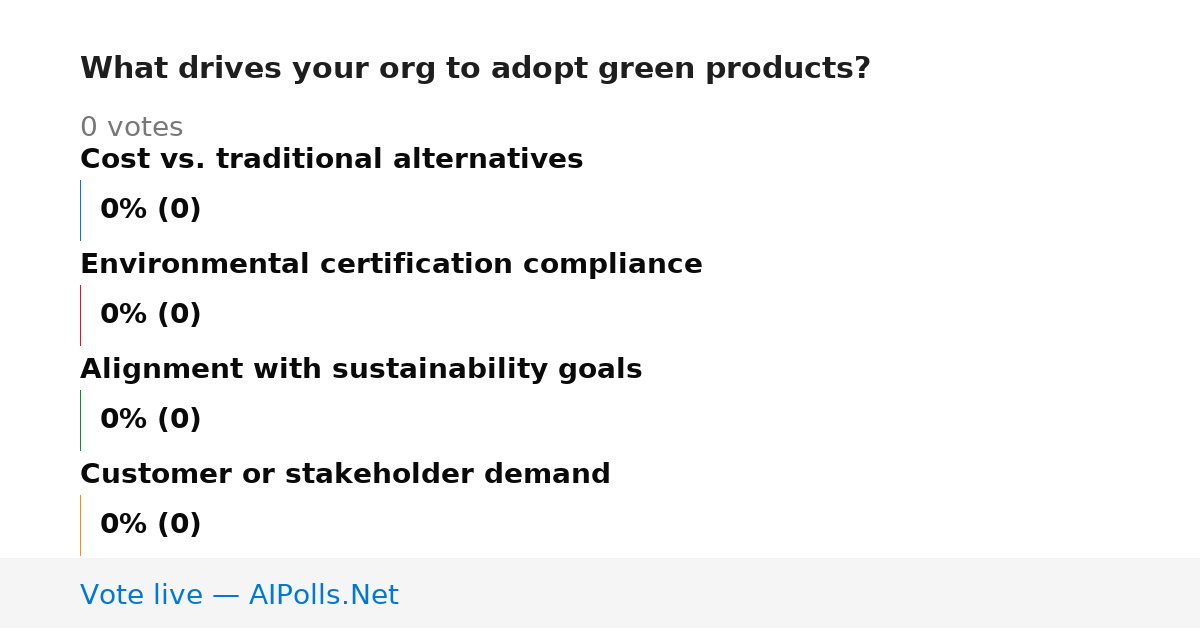Choose "Alignment with sustainability goals" option
The width and height of the screenshot is (1200, 628).
click(361, 369)
